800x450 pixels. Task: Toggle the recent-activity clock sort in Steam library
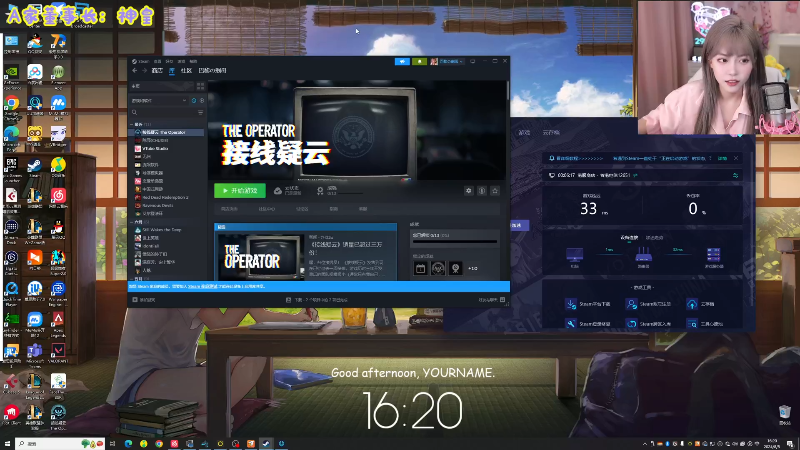[194, 101]
